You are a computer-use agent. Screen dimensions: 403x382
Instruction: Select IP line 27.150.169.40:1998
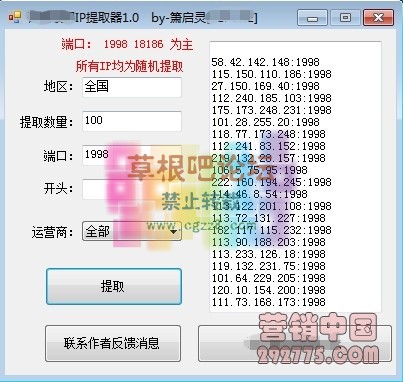point(265,86)
